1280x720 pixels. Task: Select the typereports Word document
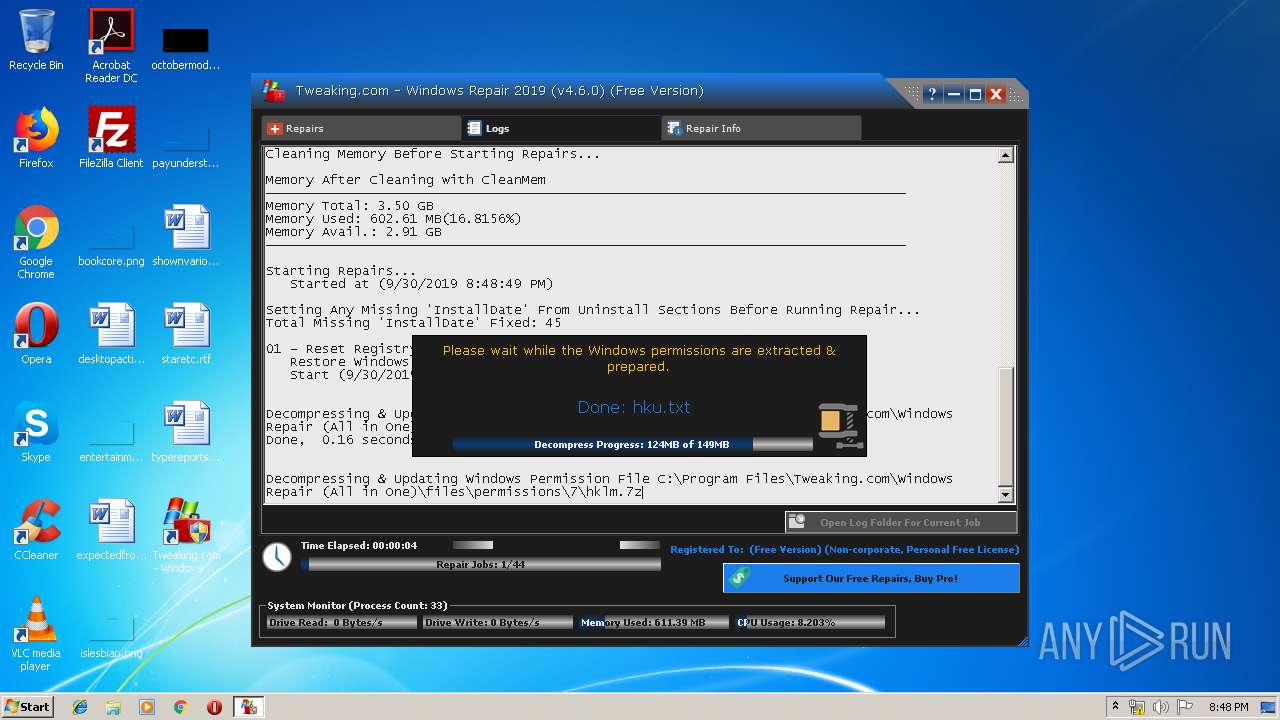pos(186,432)
